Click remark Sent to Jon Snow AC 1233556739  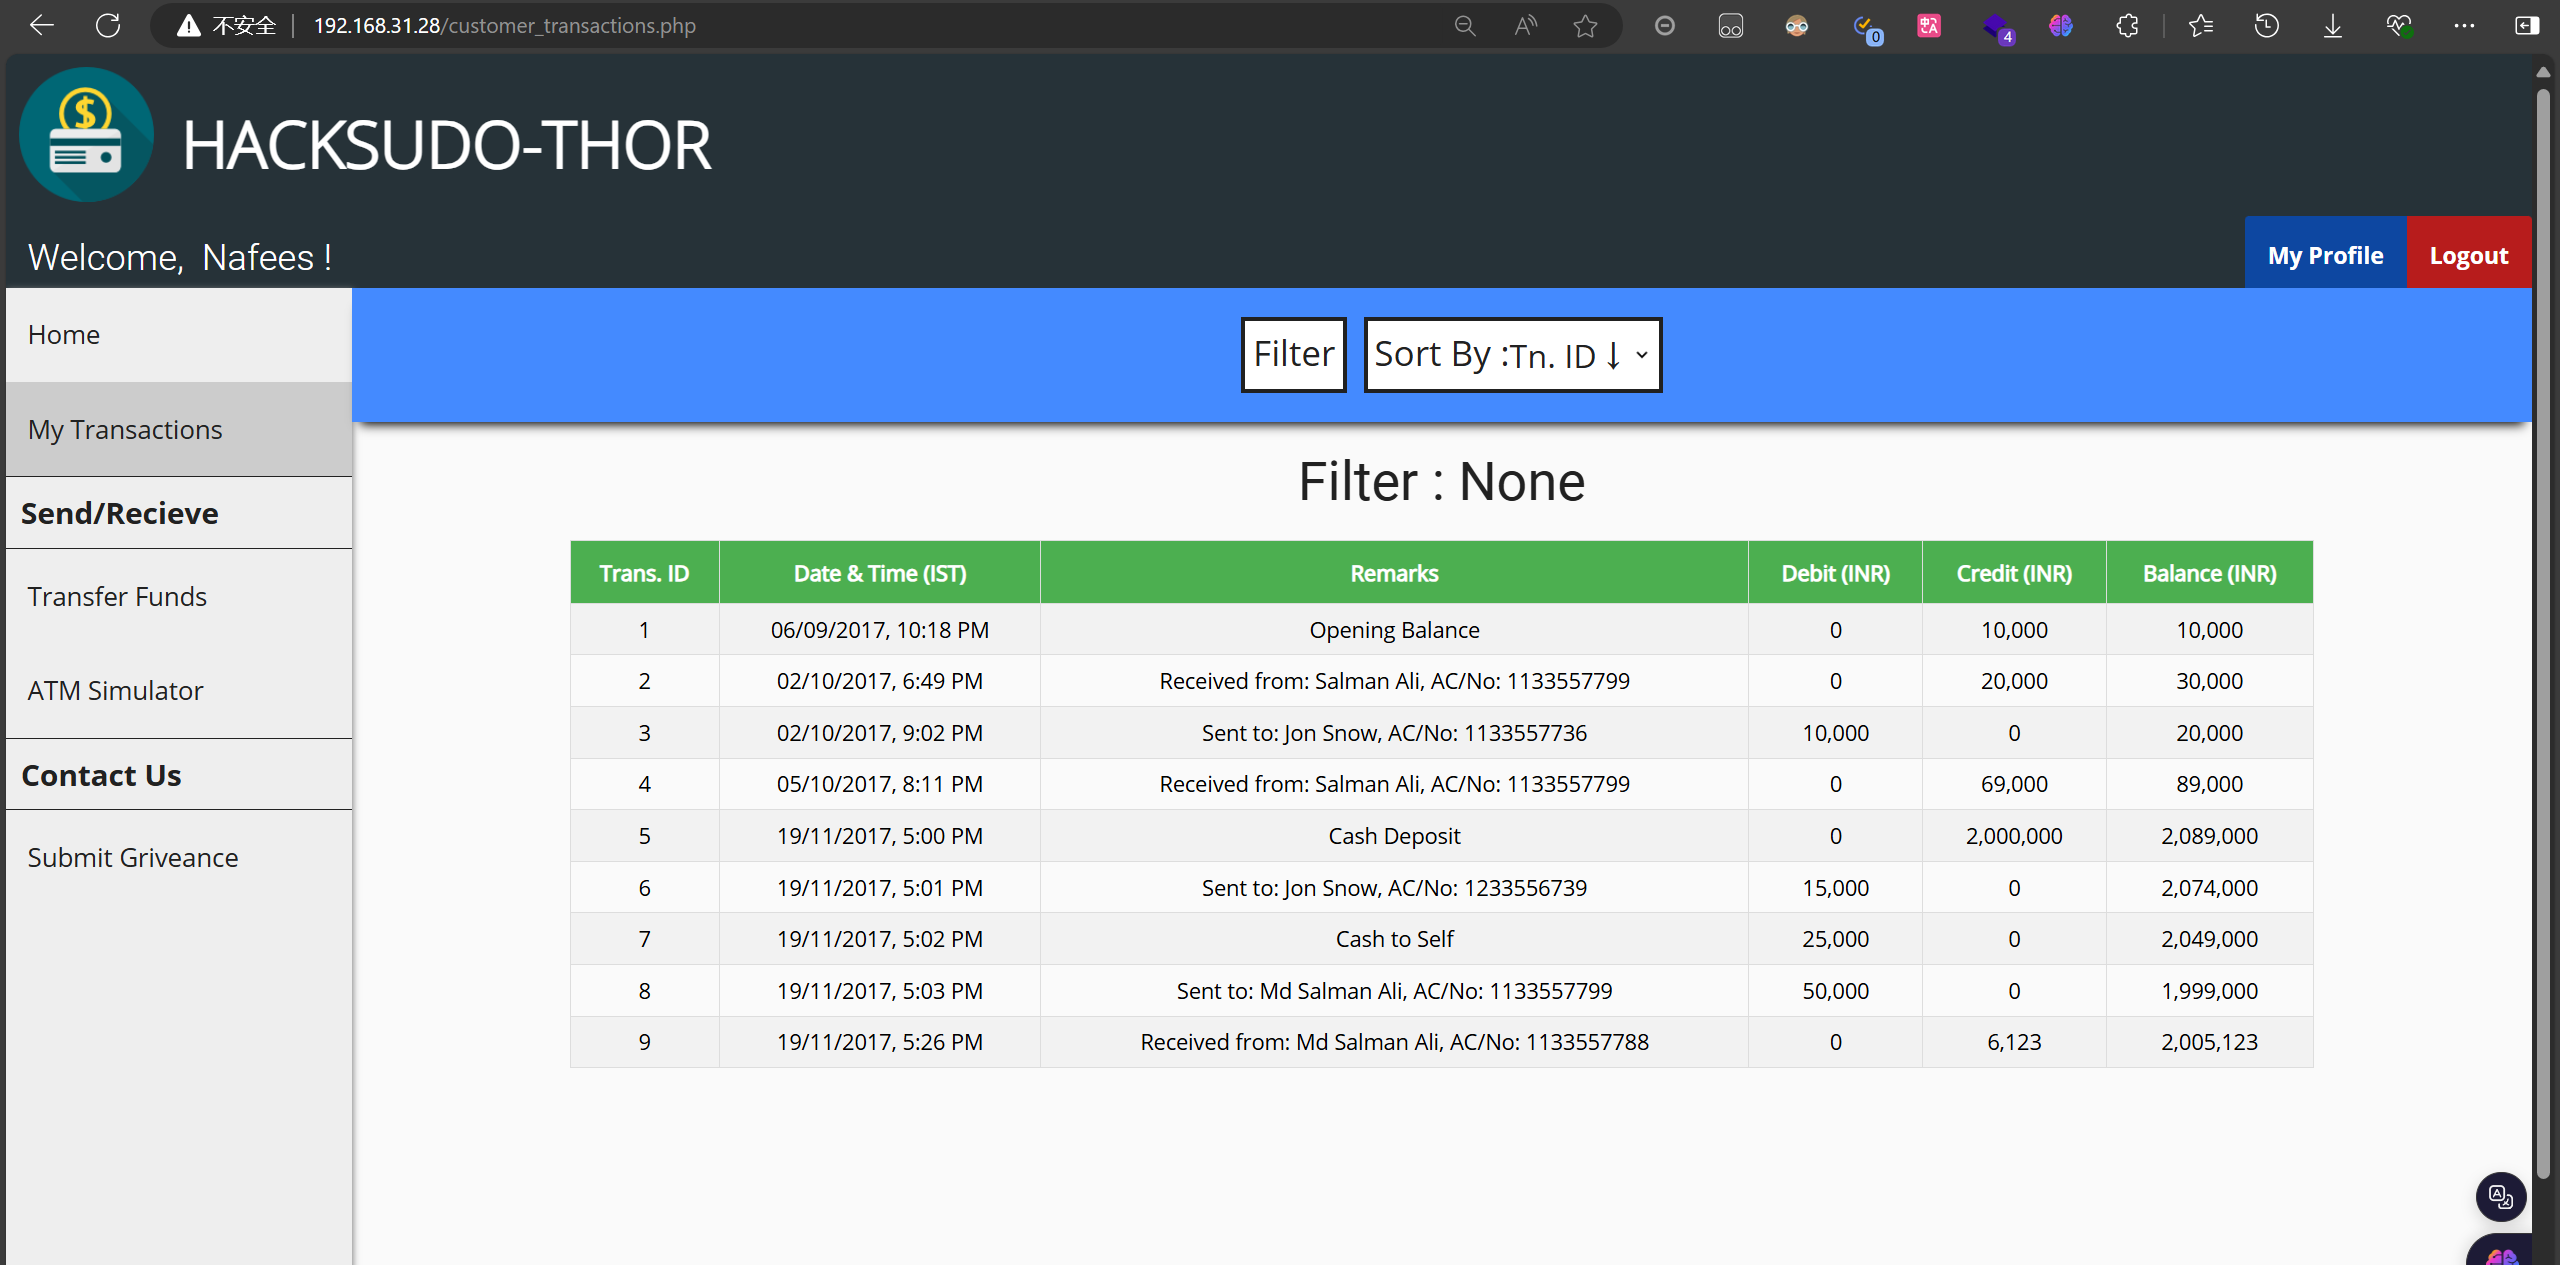click(x=1394, y=888)
